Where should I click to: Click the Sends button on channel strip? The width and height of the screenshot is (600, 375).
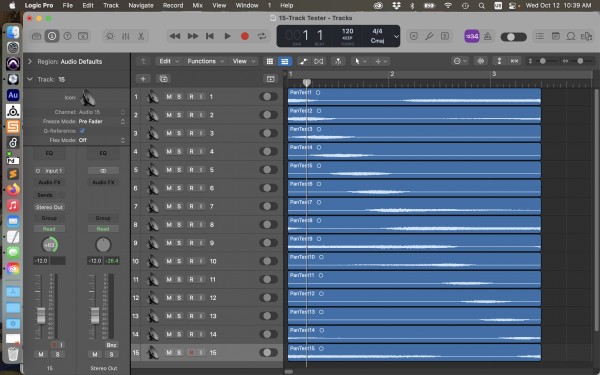45,195
